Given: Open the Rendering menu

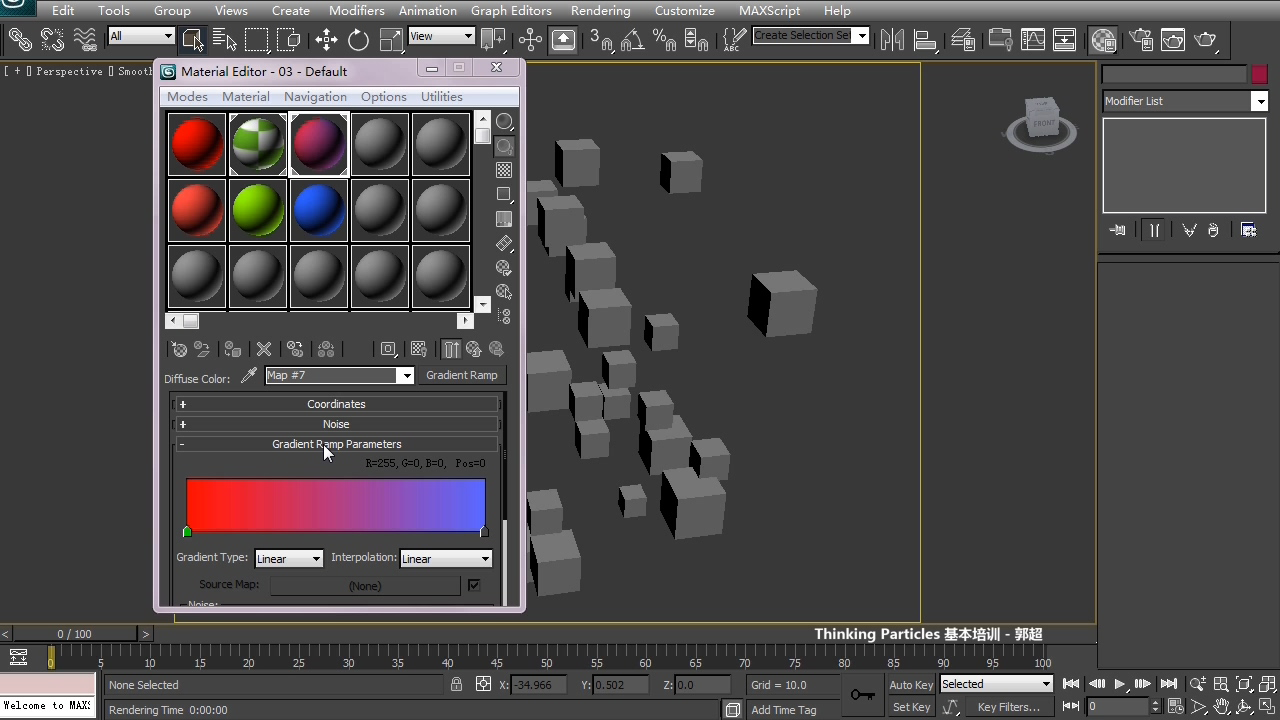Looking at the screenshot, I should [x=600, y=10].
